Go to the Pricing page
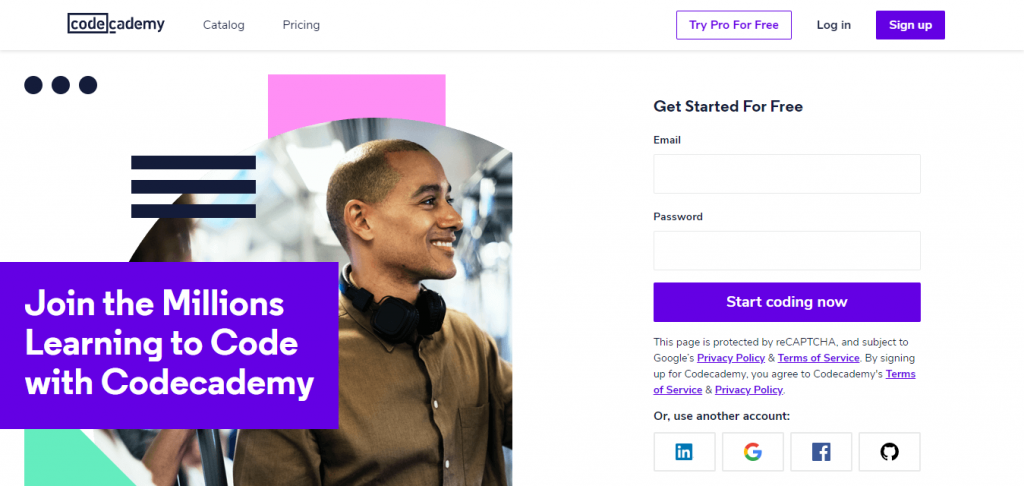Screen dimensions: 1024x486 pyautogui.click(x=301, y=25)
